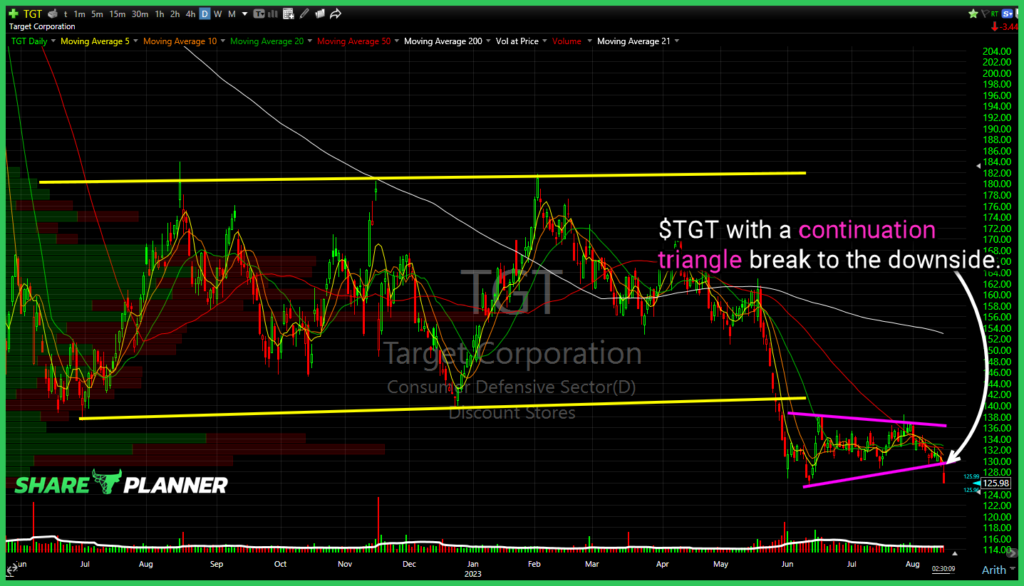Click the TGT ticker symbol
The height and width of the screenshot is (586, 1024).
coord(33,14)
